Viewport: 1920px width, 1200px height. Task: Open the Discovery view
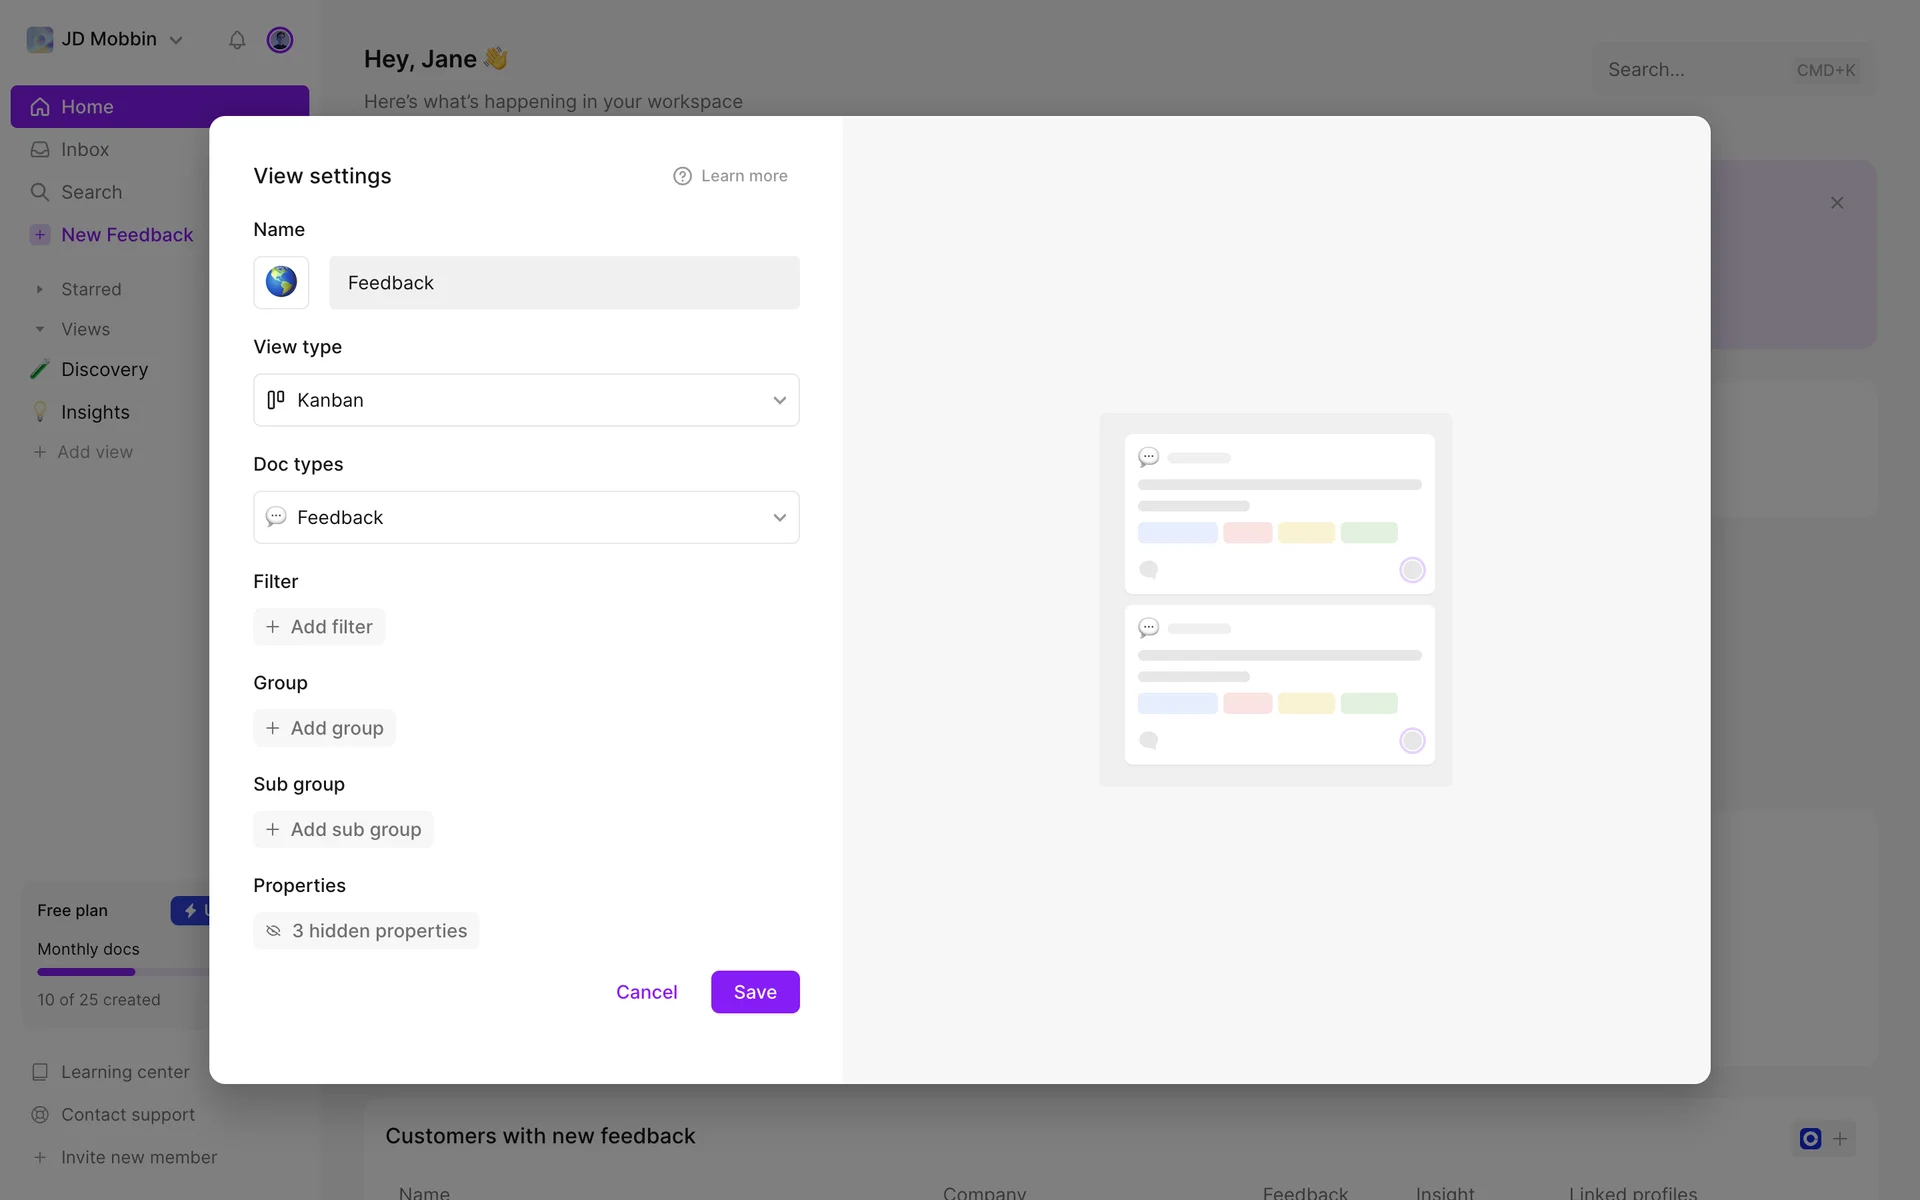pyautogui.click(x=104, y=369)
